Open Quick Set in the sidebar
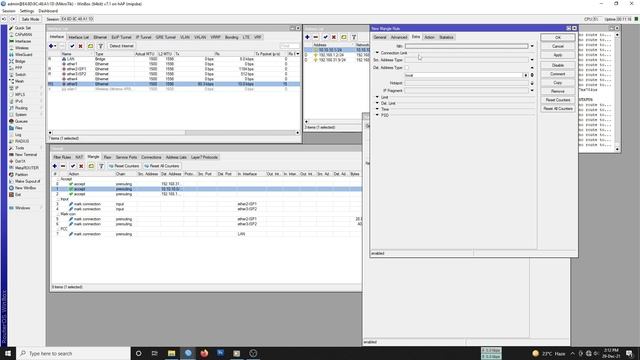The height and width of the screenshot is (360, 640). tap(22, 28)
